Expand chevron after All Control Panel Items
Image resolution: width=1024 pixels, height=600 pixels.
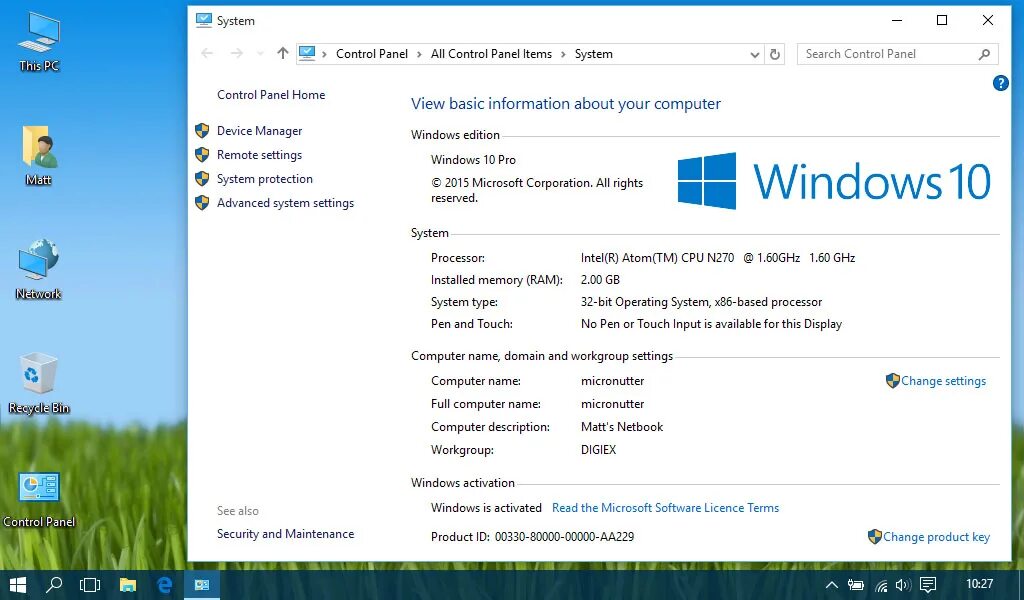[563, 54]
